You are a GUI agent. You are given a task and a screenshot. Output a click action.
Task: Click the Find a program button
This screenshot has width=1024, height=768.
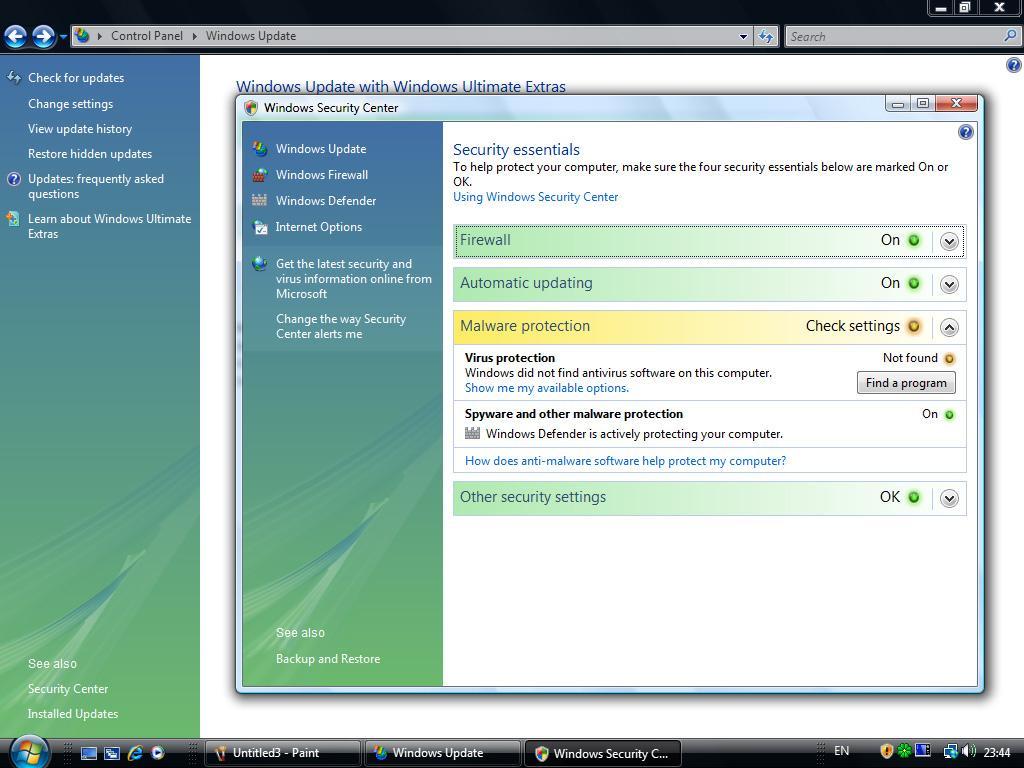click(906, 383)
